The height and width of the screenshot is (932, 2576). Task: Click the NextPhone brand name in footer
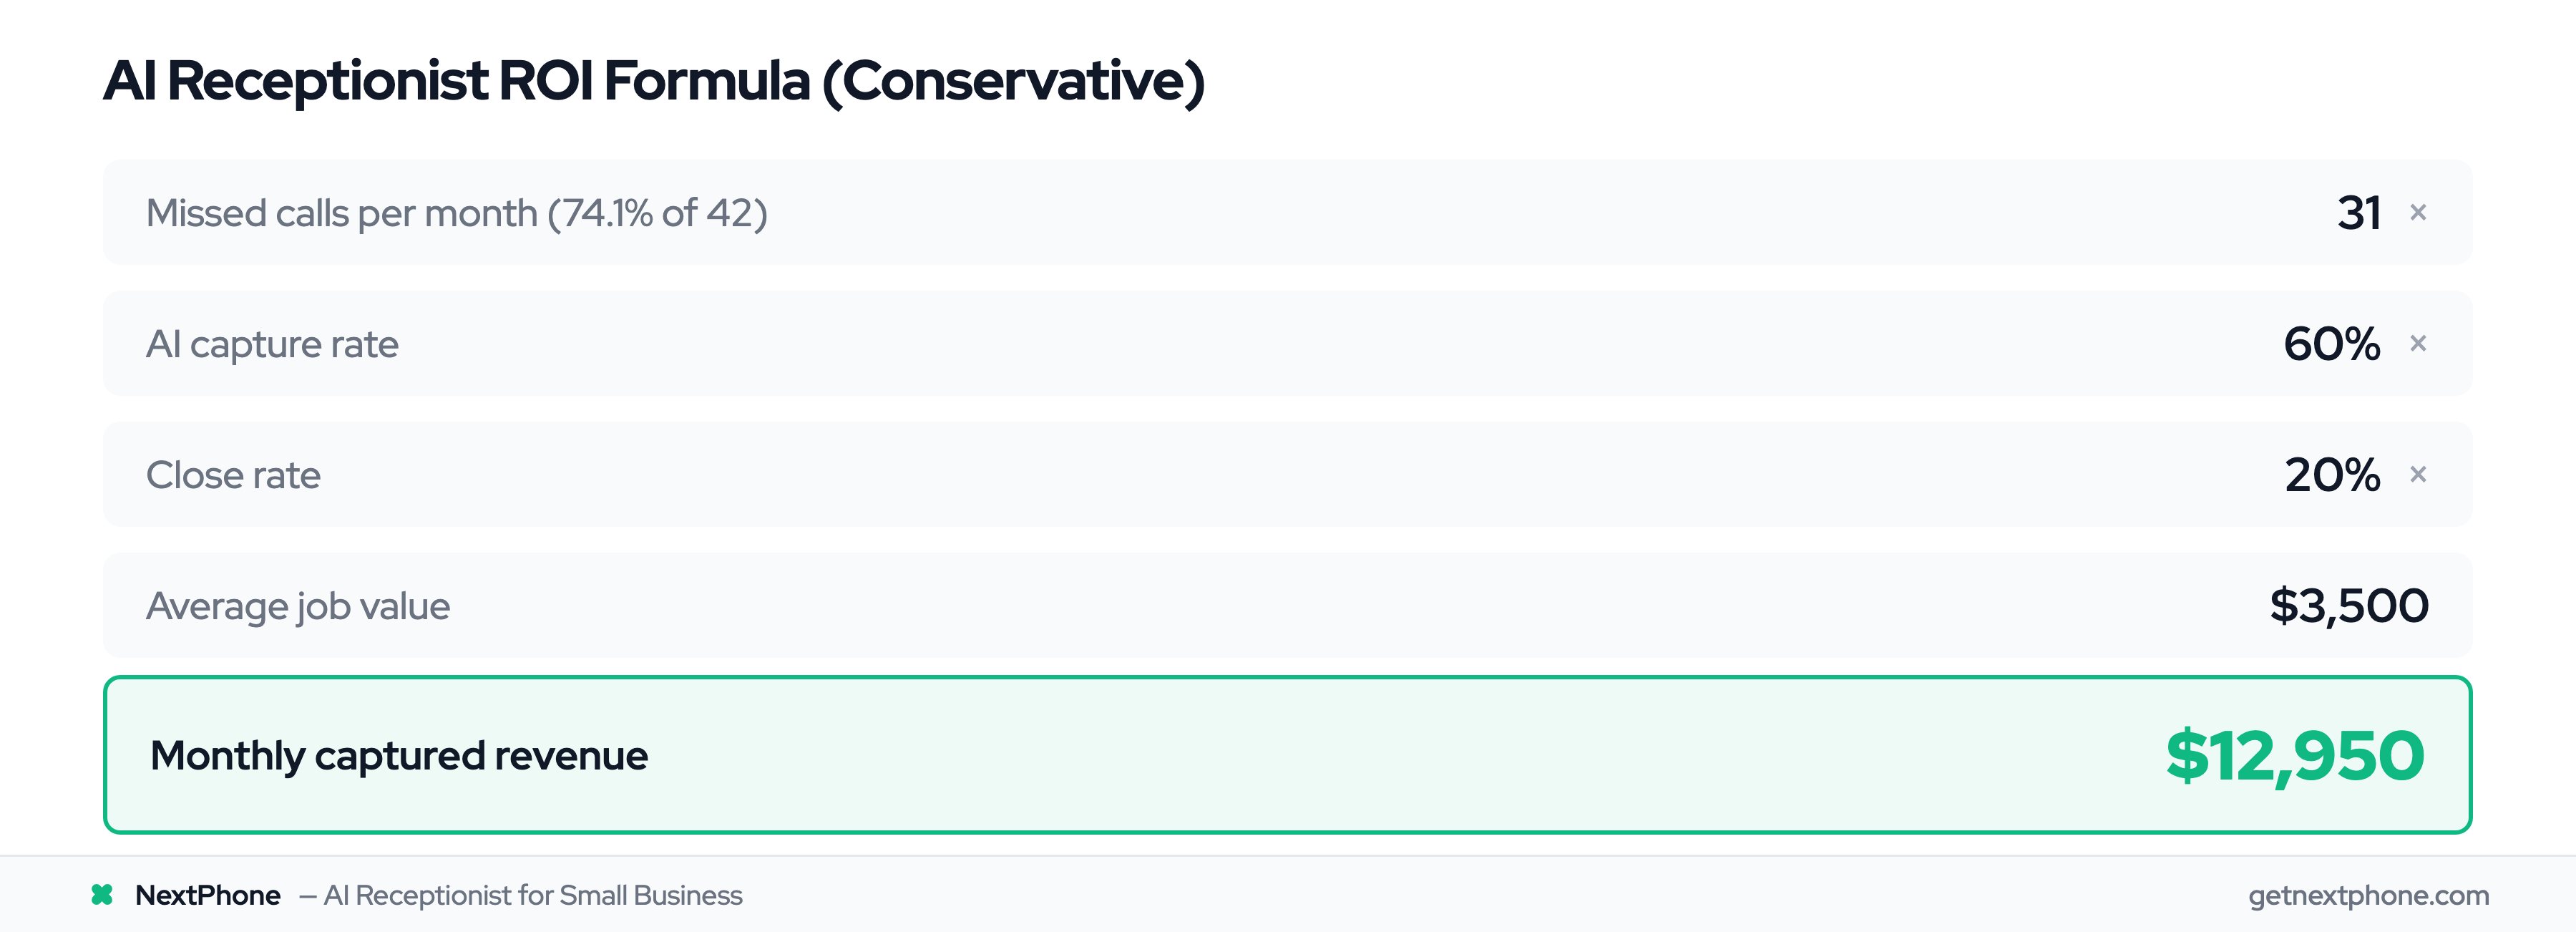(x=208, y=895)
